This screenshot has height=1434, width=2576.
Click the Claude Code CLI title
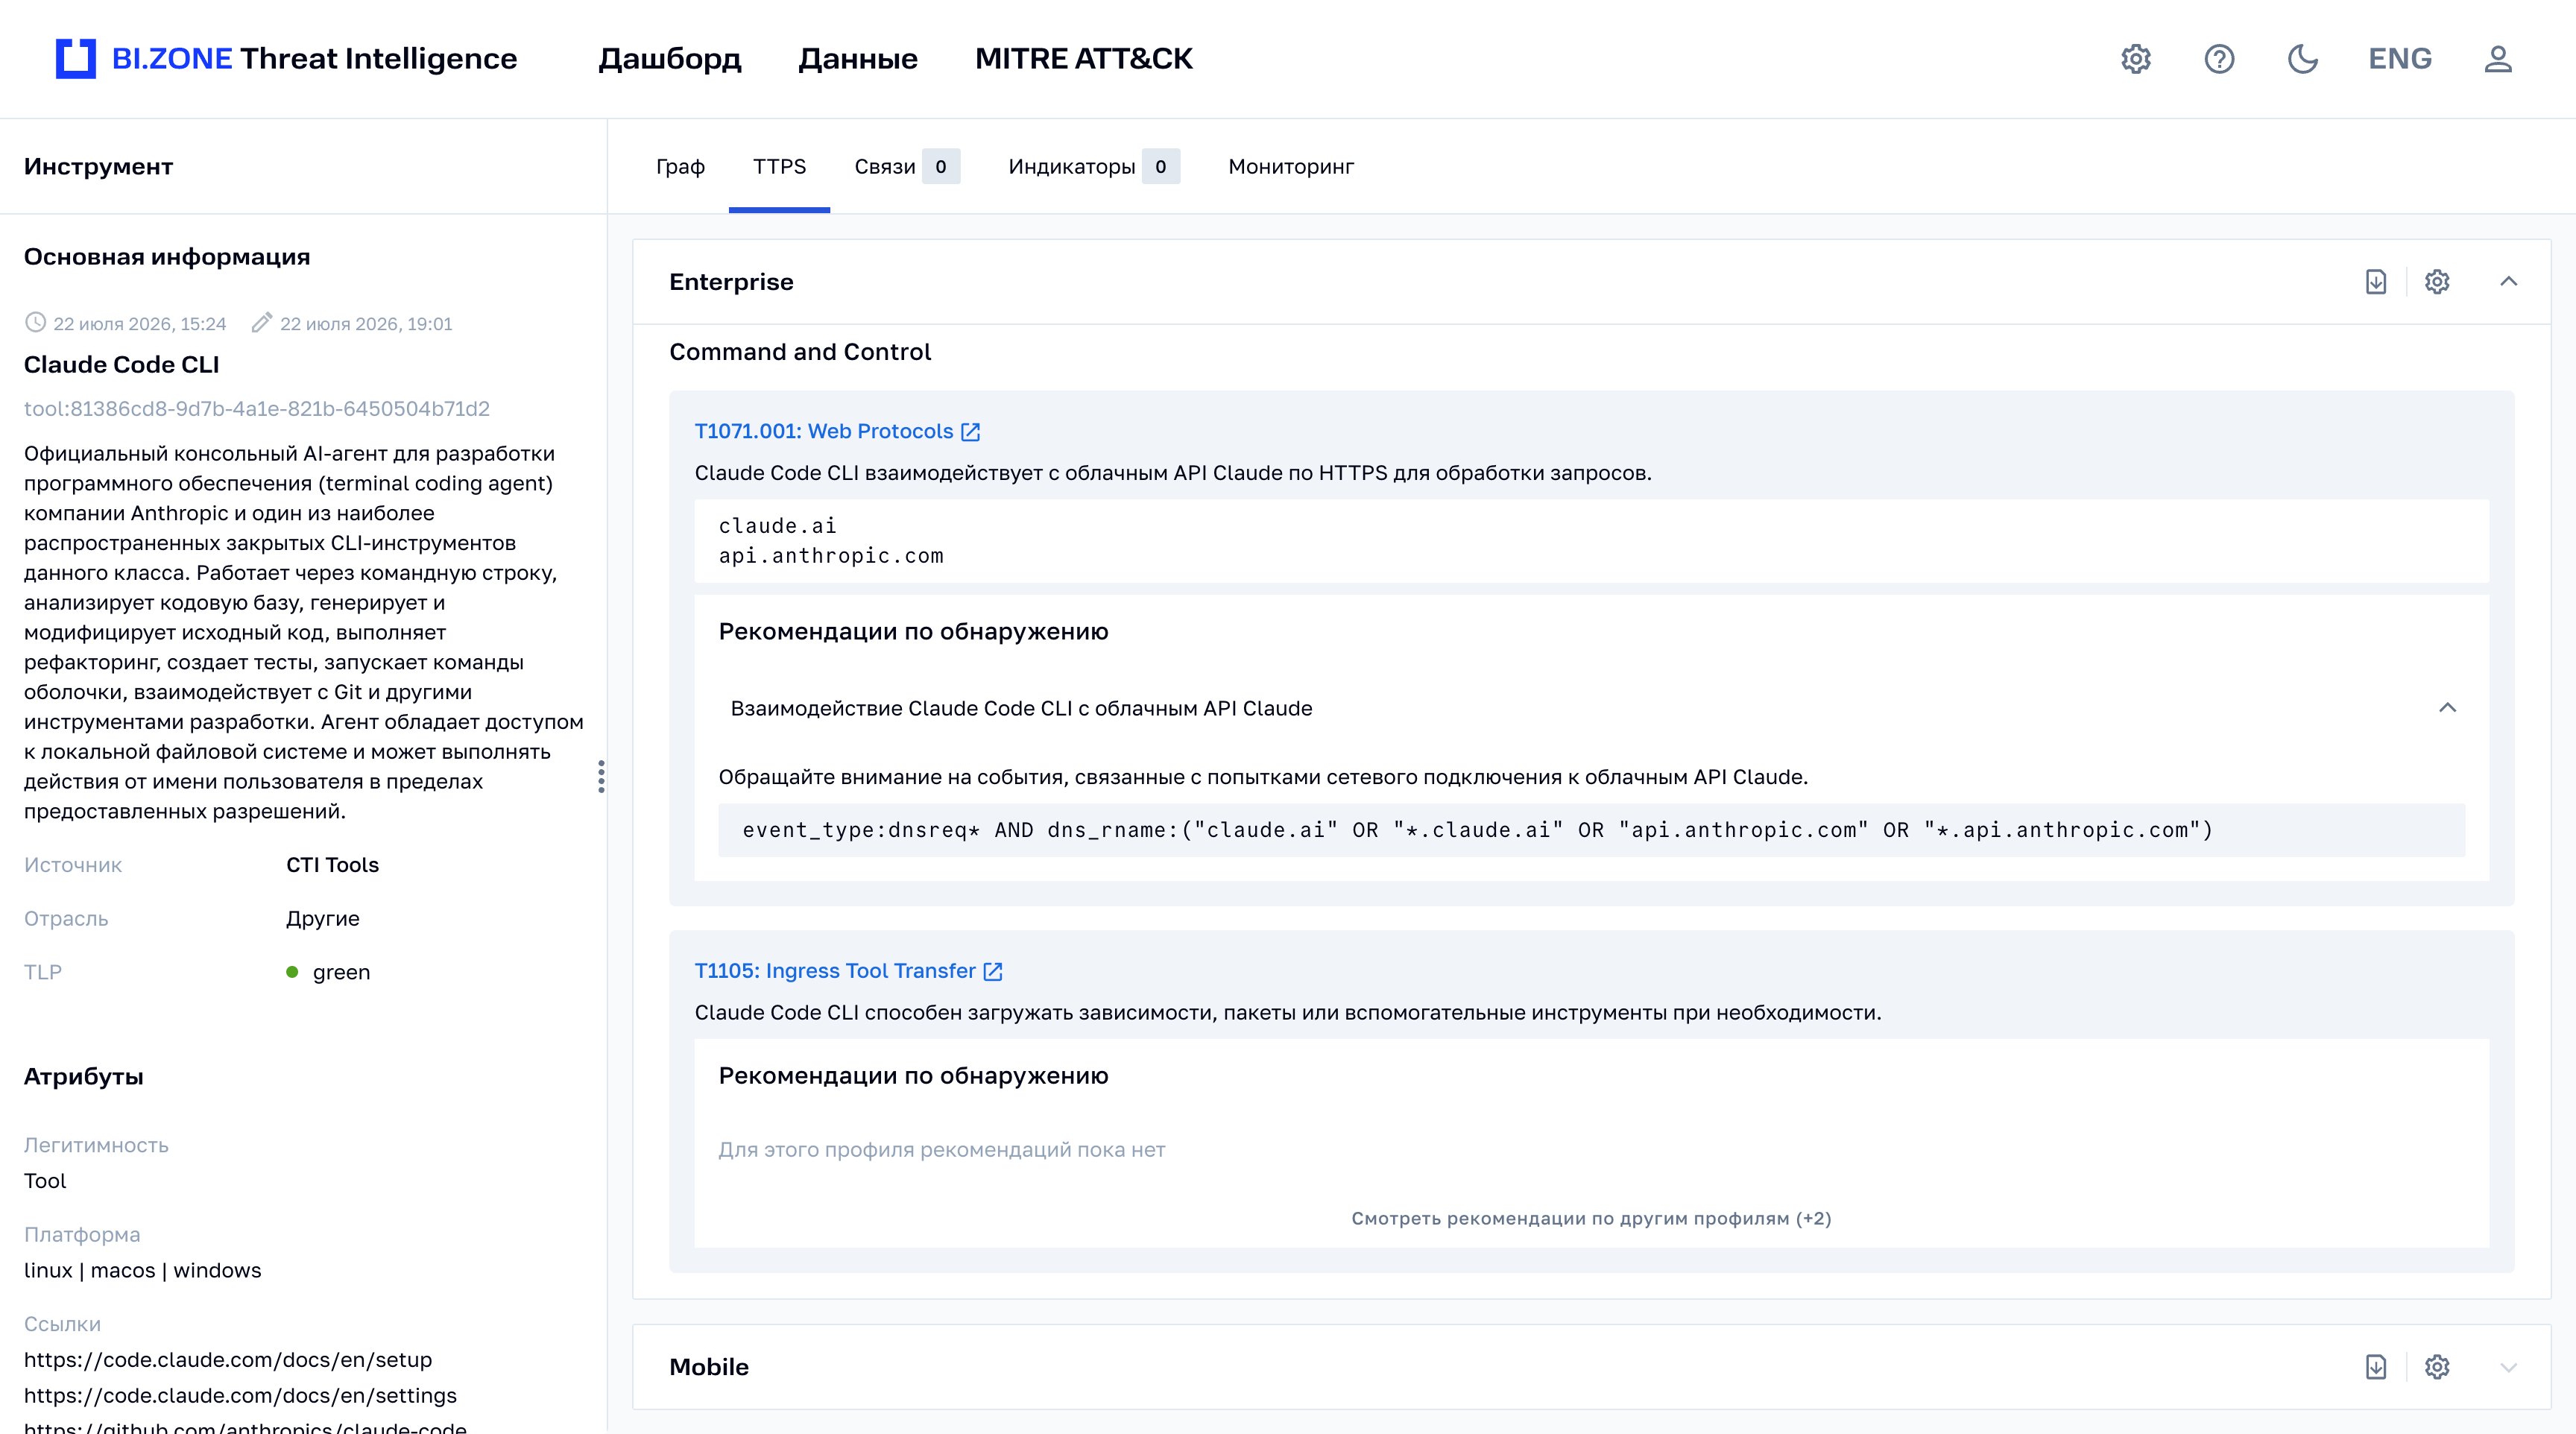point(121,365)
